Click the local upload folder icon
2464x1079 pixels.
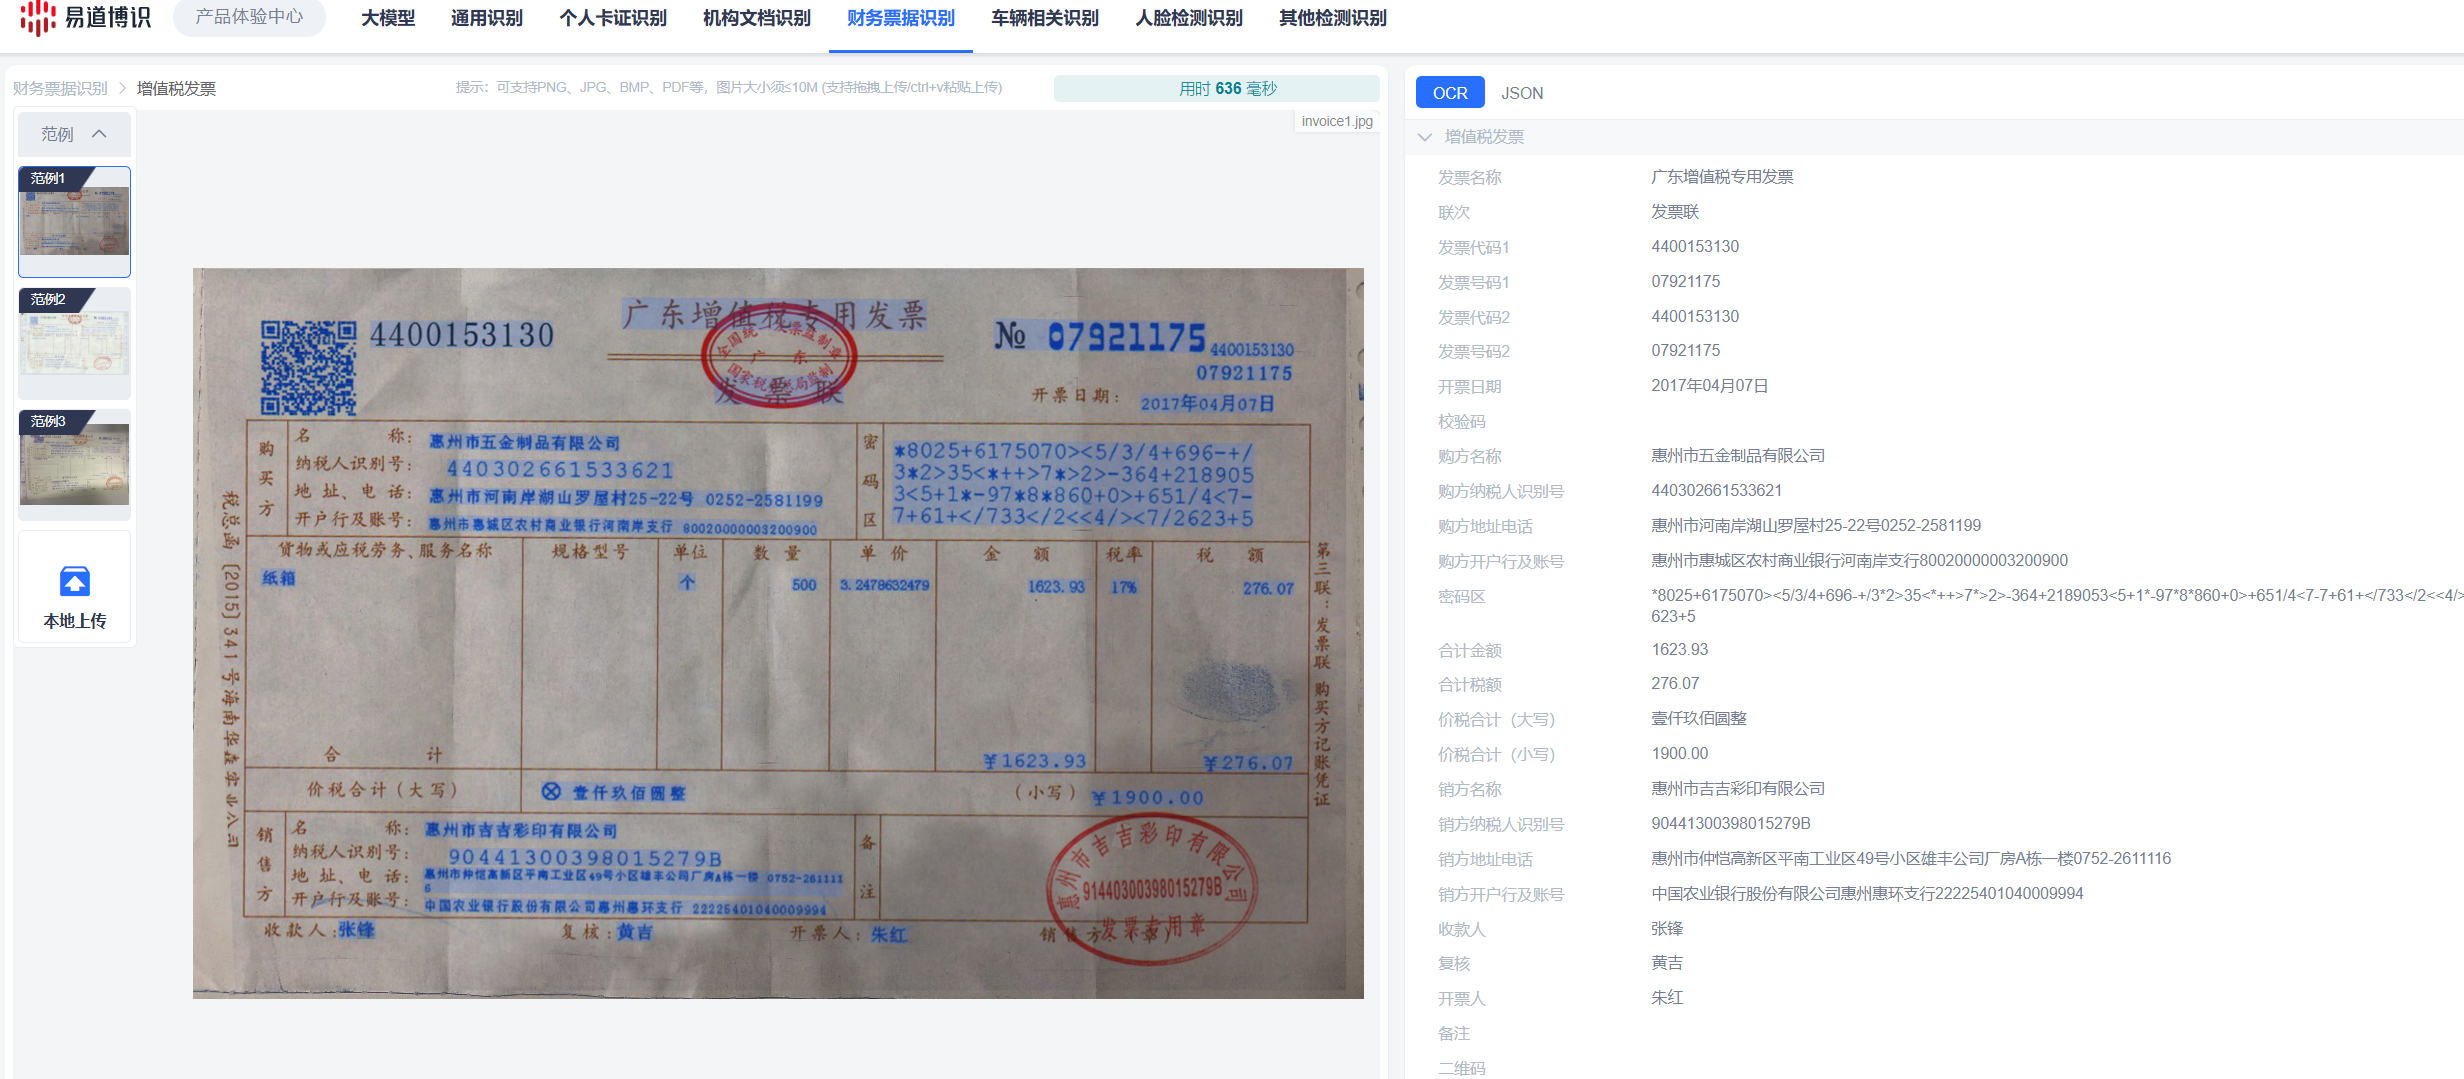pyautogui.click(x=75, y=581)
